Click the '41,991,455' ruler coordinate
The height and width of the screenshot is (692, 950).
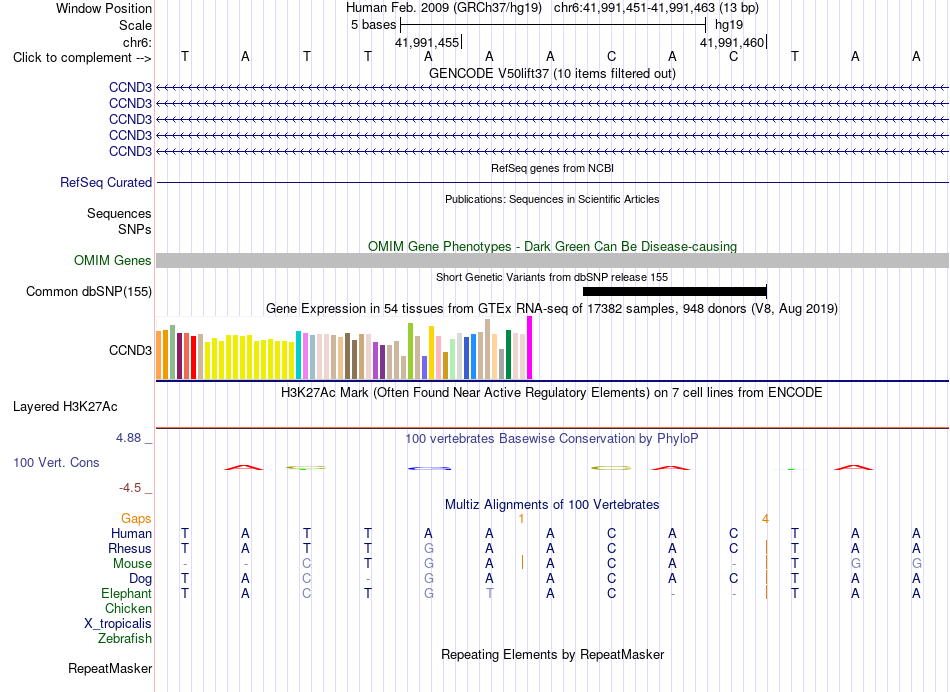427,42
